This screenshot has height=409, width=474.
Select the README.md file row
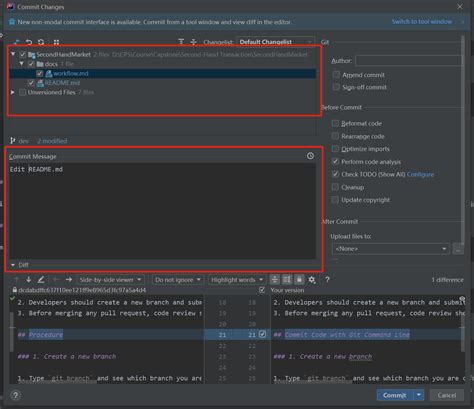[163, 83]
